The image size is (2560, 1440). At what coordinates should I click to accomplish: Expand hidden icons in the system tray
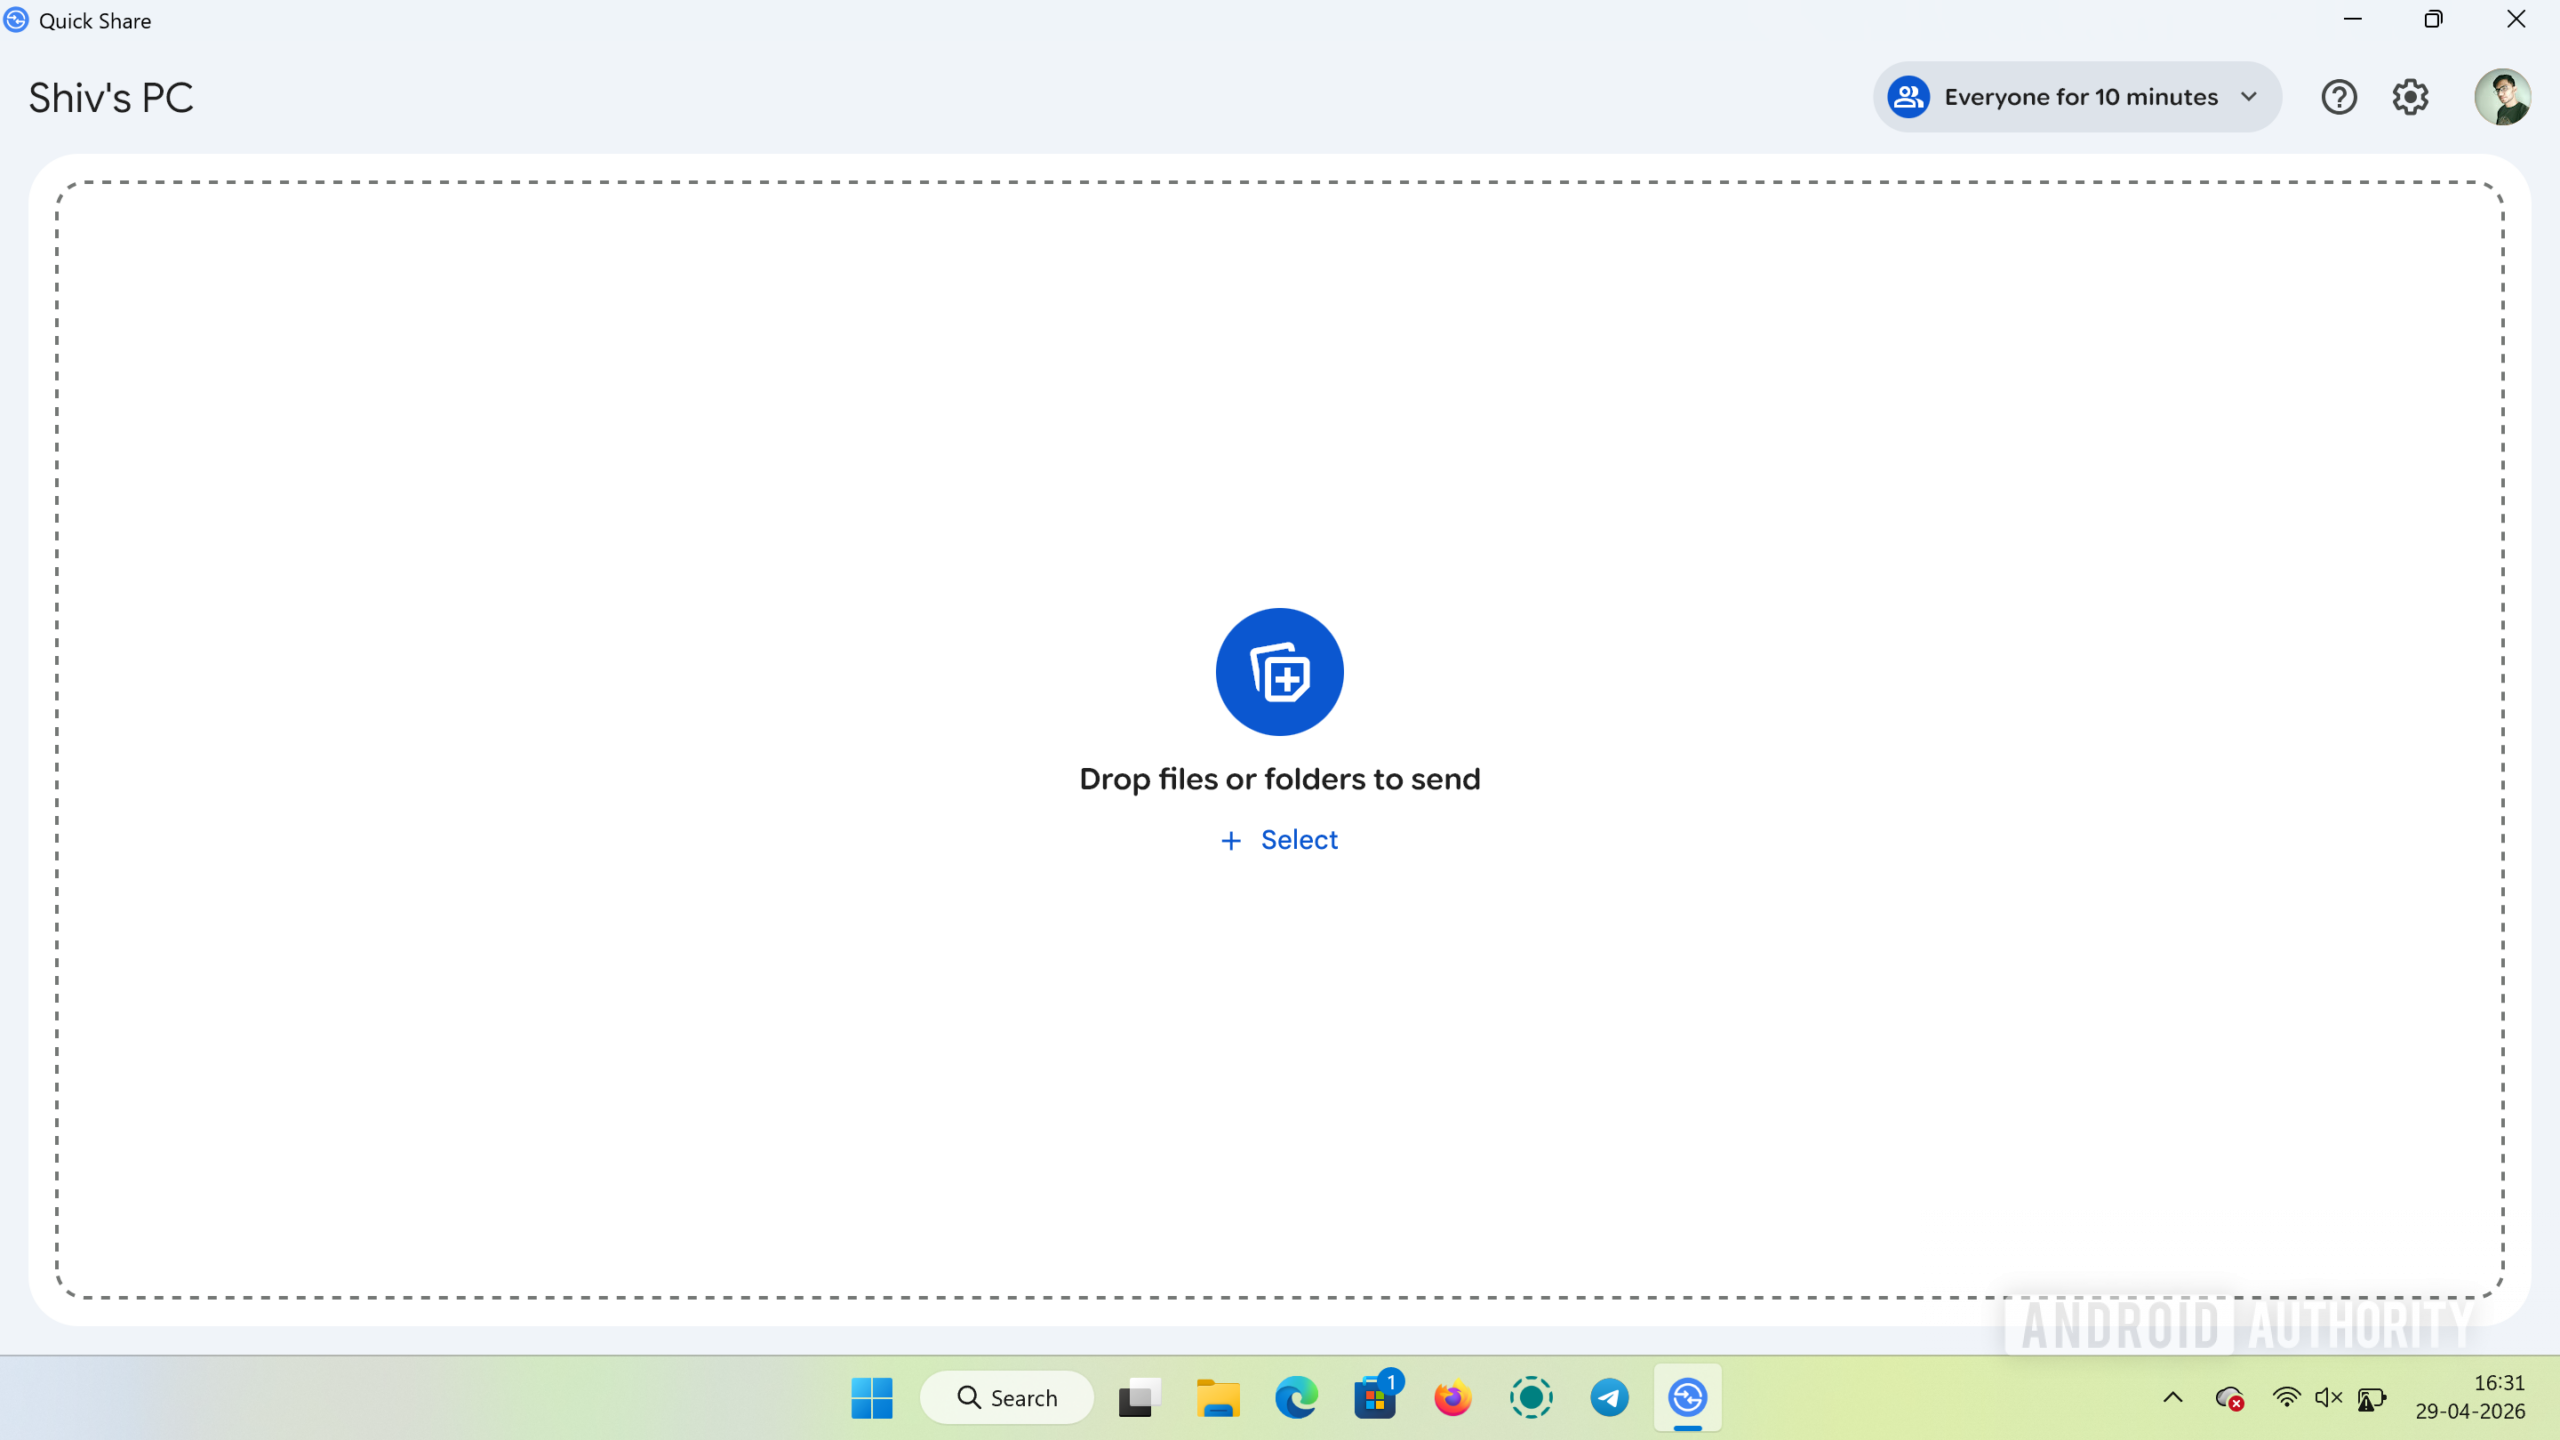click(x=2171, y=1397)
